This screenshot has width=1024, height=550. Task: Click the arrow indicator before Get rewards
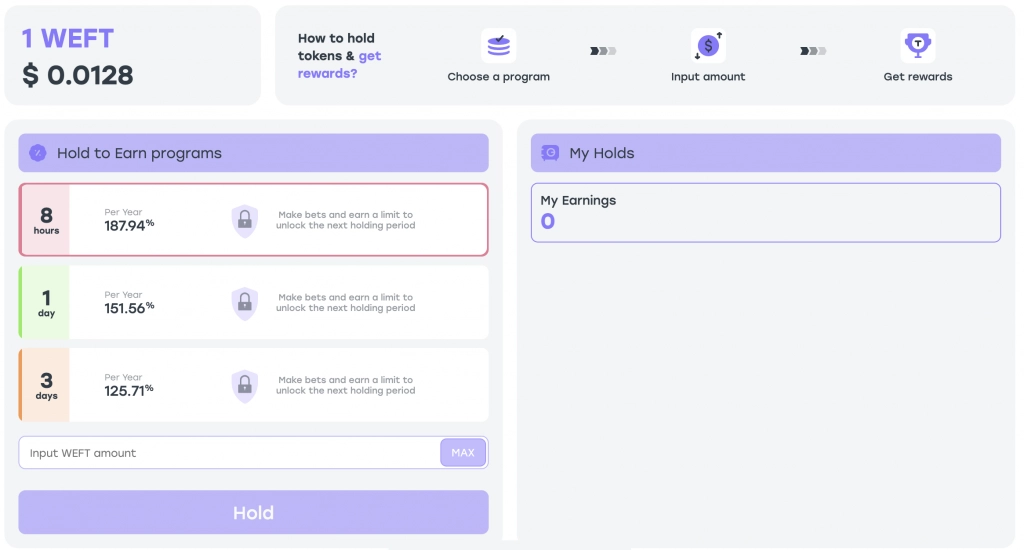coord(813,51)
